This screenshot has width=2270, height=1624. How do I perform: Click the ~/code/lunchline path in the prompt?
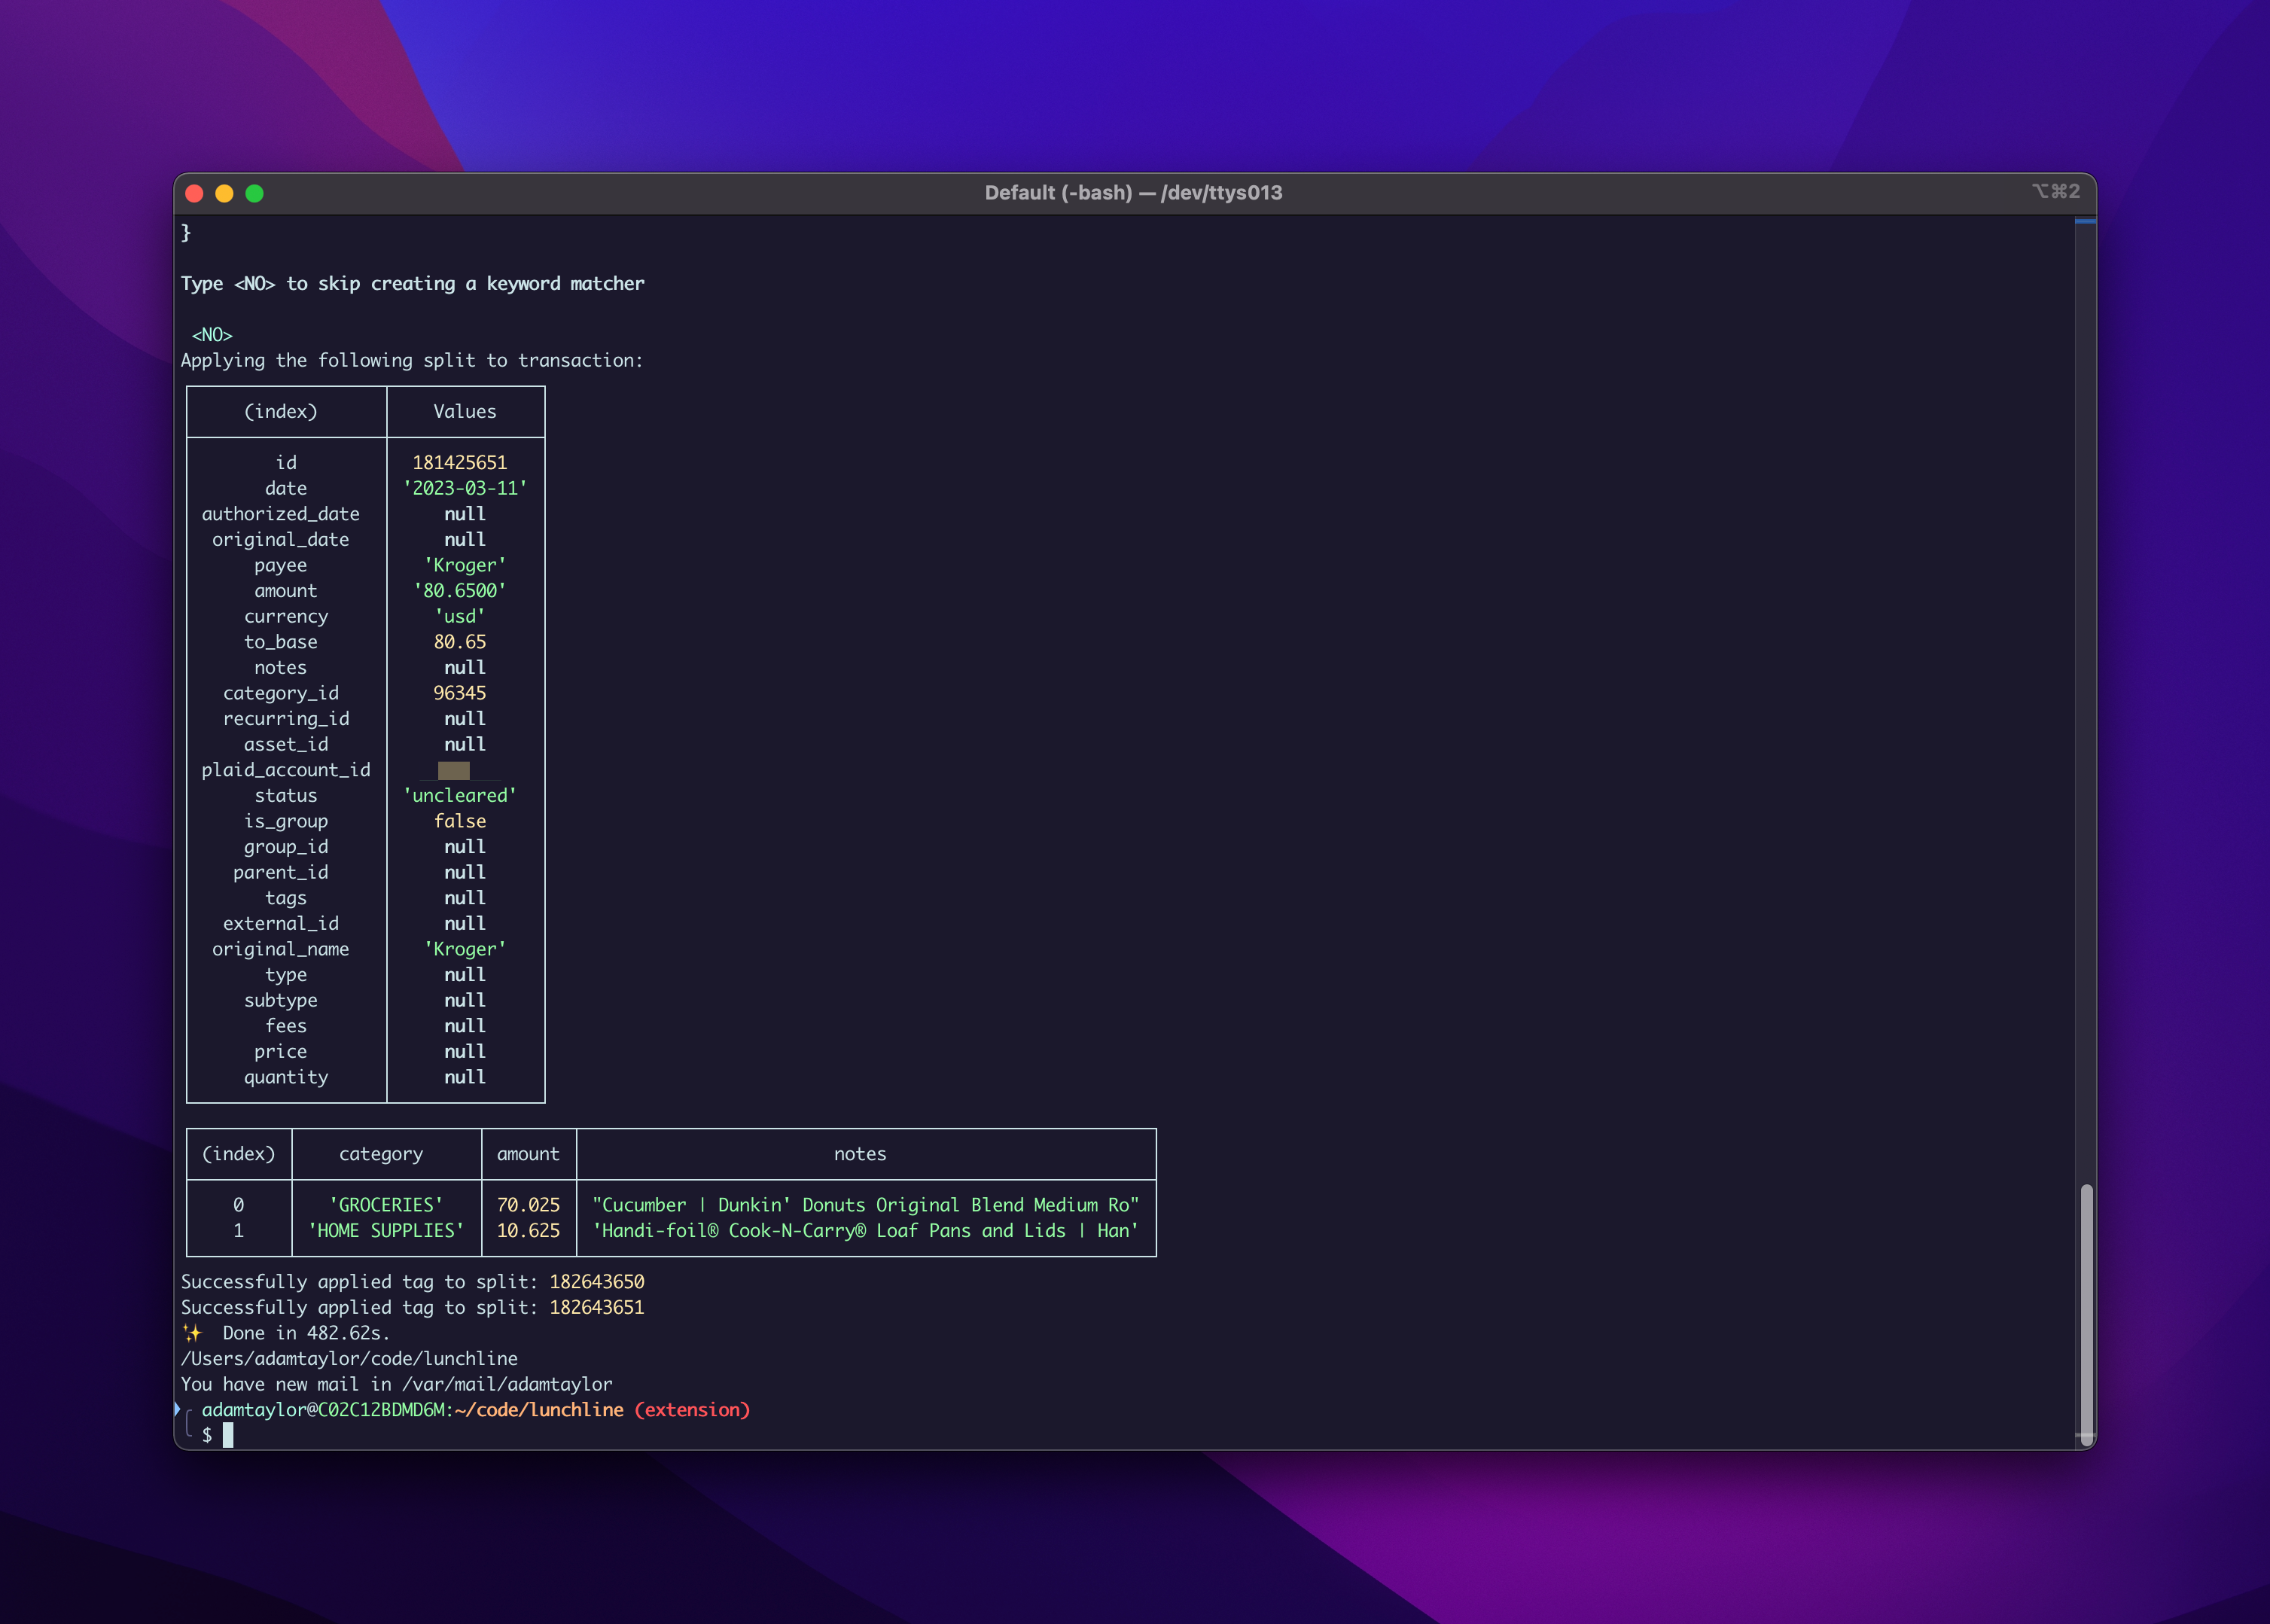(x=539, y=1409)
